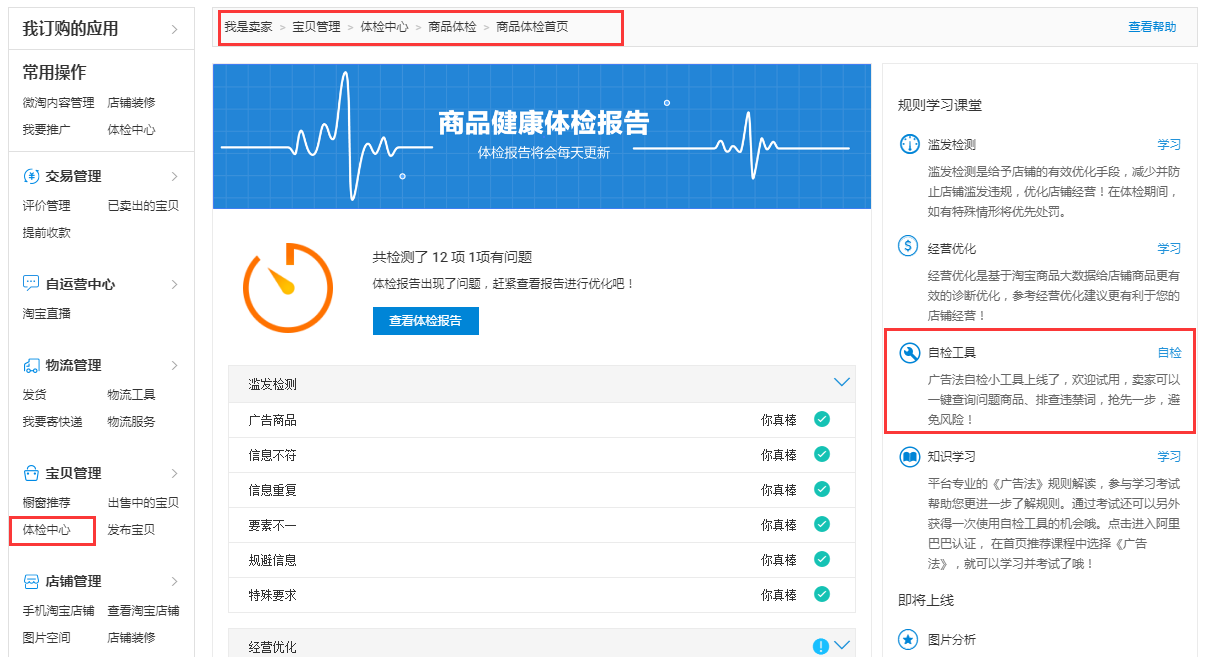Image resolution: width=1205 pixels, height=657 pixels.
Task: Open 我要寄快递 in sidebar
Action: (x=52, y=422)
